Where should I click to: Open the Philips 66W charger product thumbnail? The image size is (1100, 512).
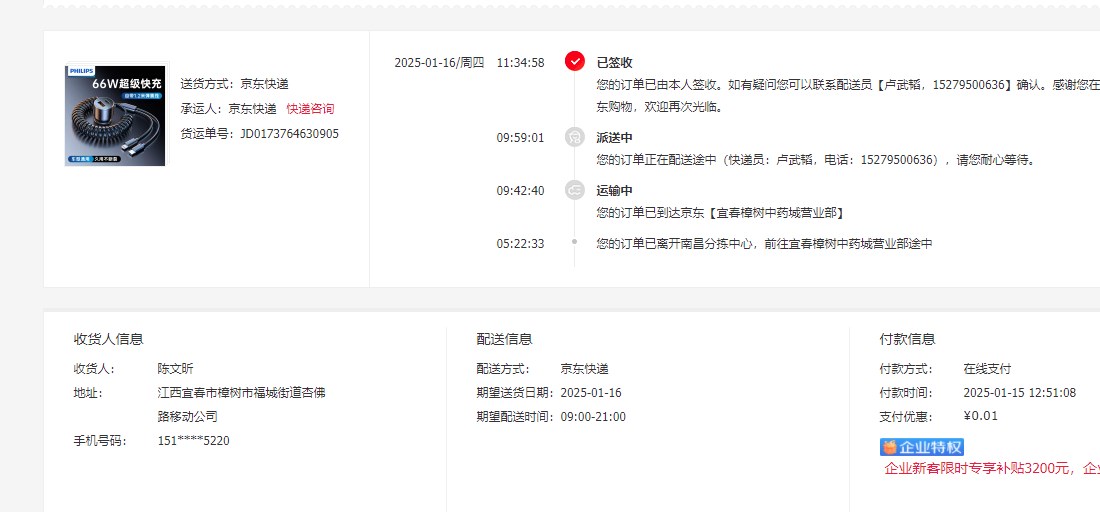[x=115, y=116]
